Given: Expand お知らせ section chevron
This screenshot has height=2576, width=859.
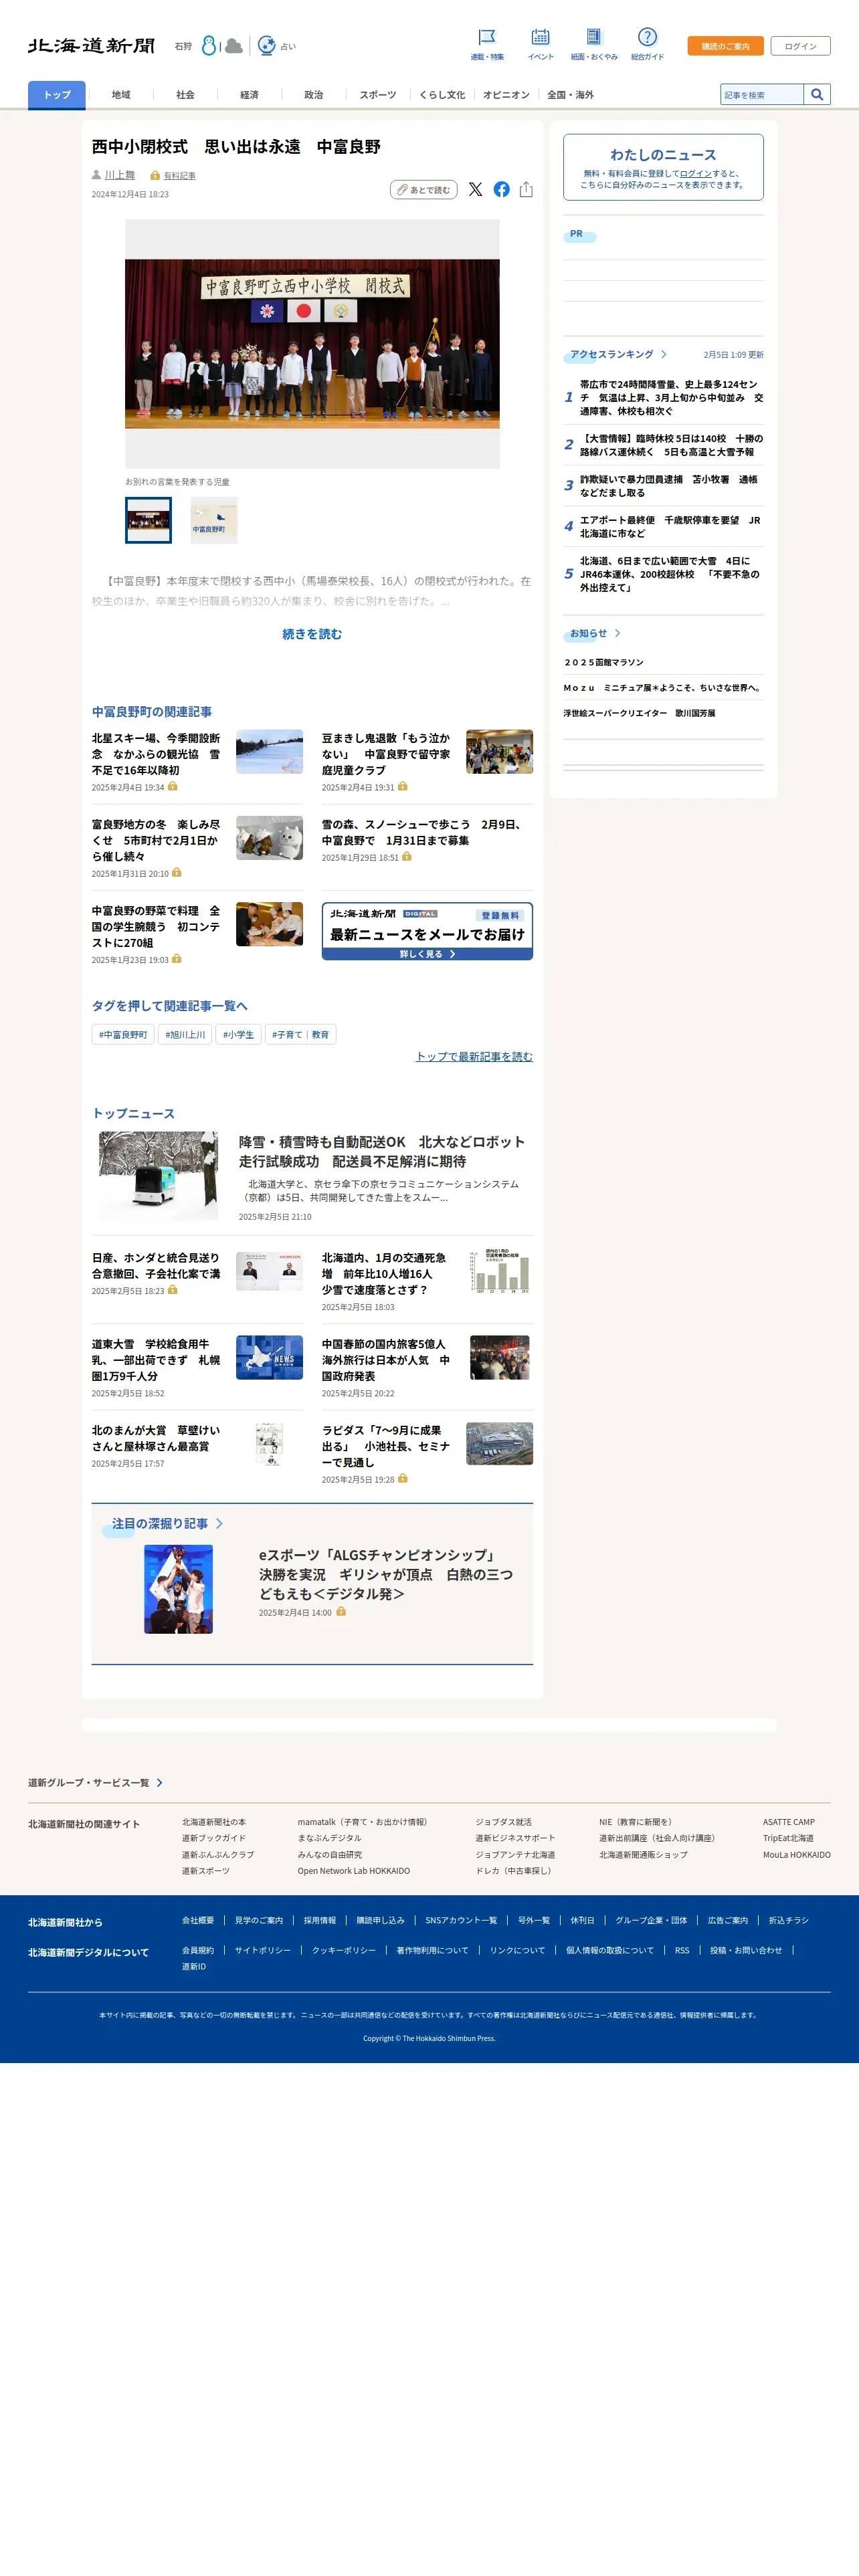Looking at the screenshot, I should (618, 633).
